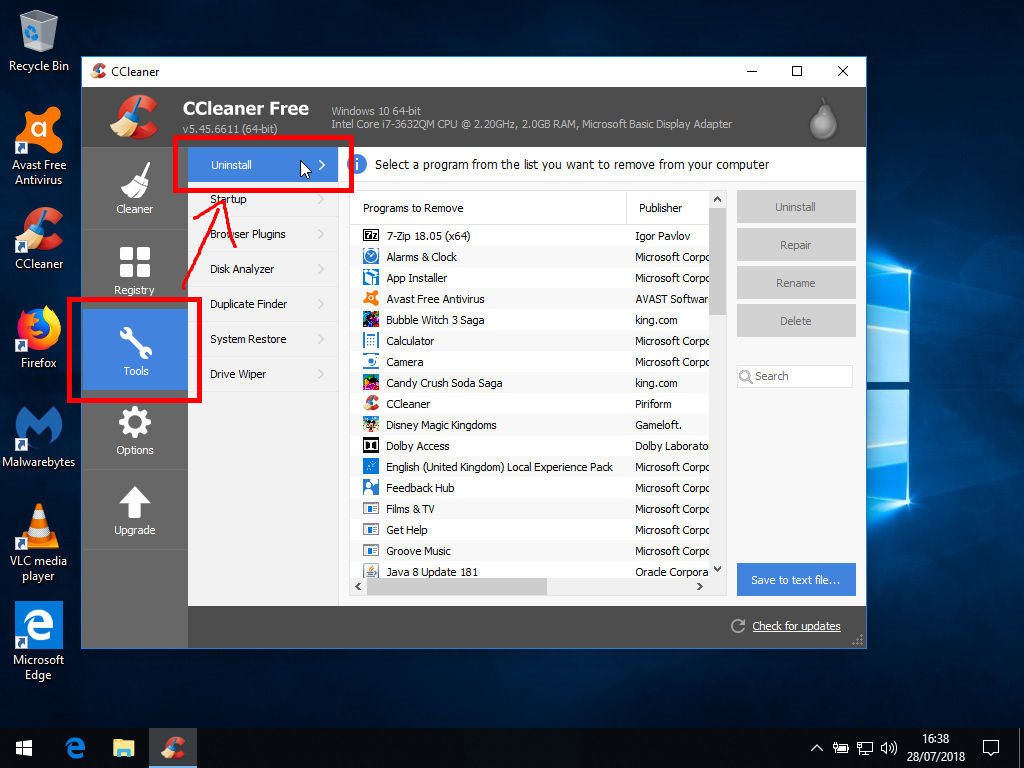Click File Explorer in the taskbar
The height and width of the screenshot is (768, 1024).
tap(123, 747)
